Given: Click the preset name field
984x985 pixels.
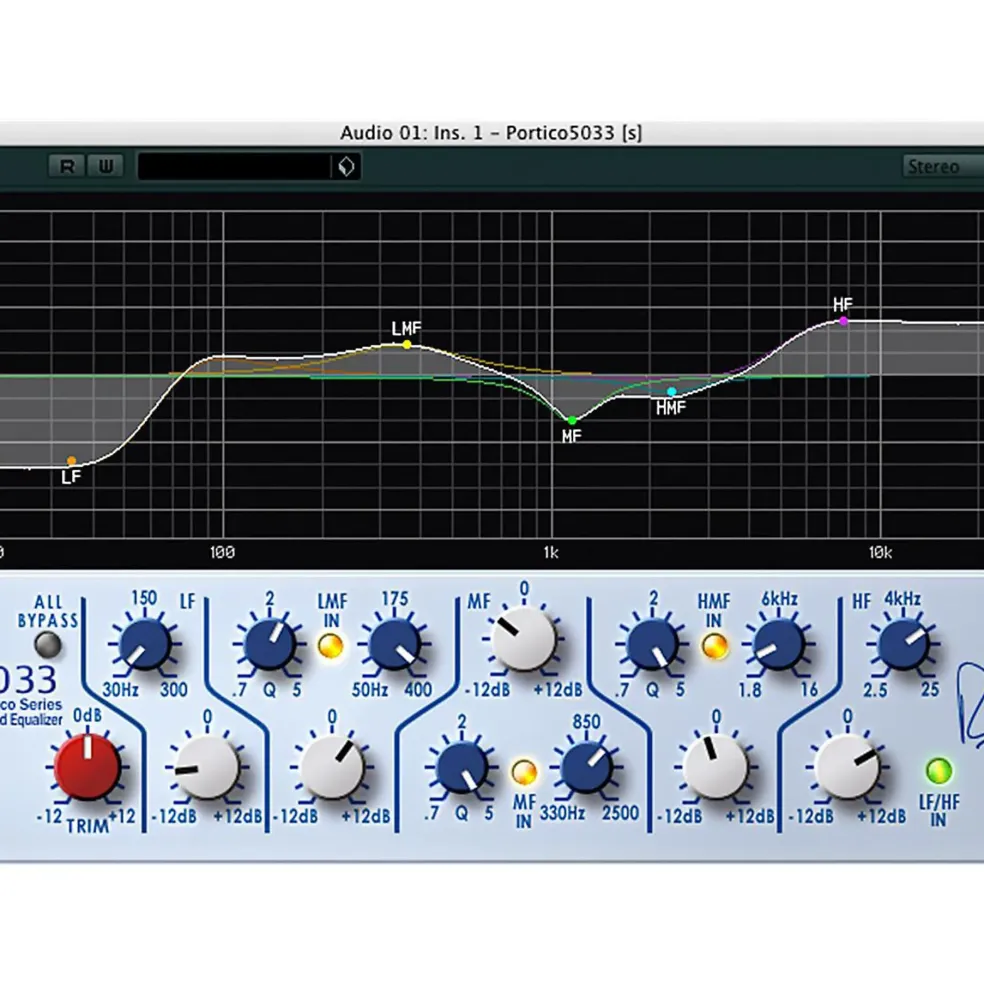Looking at the screenshot, I should (x=234, y=167).
